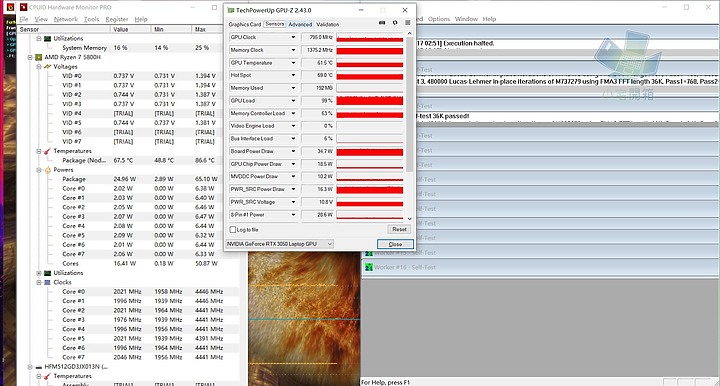Collapse the HFM512GD3JX013N drive node
The width and height of the screenshot is (720, 386).
click(30, 367)
